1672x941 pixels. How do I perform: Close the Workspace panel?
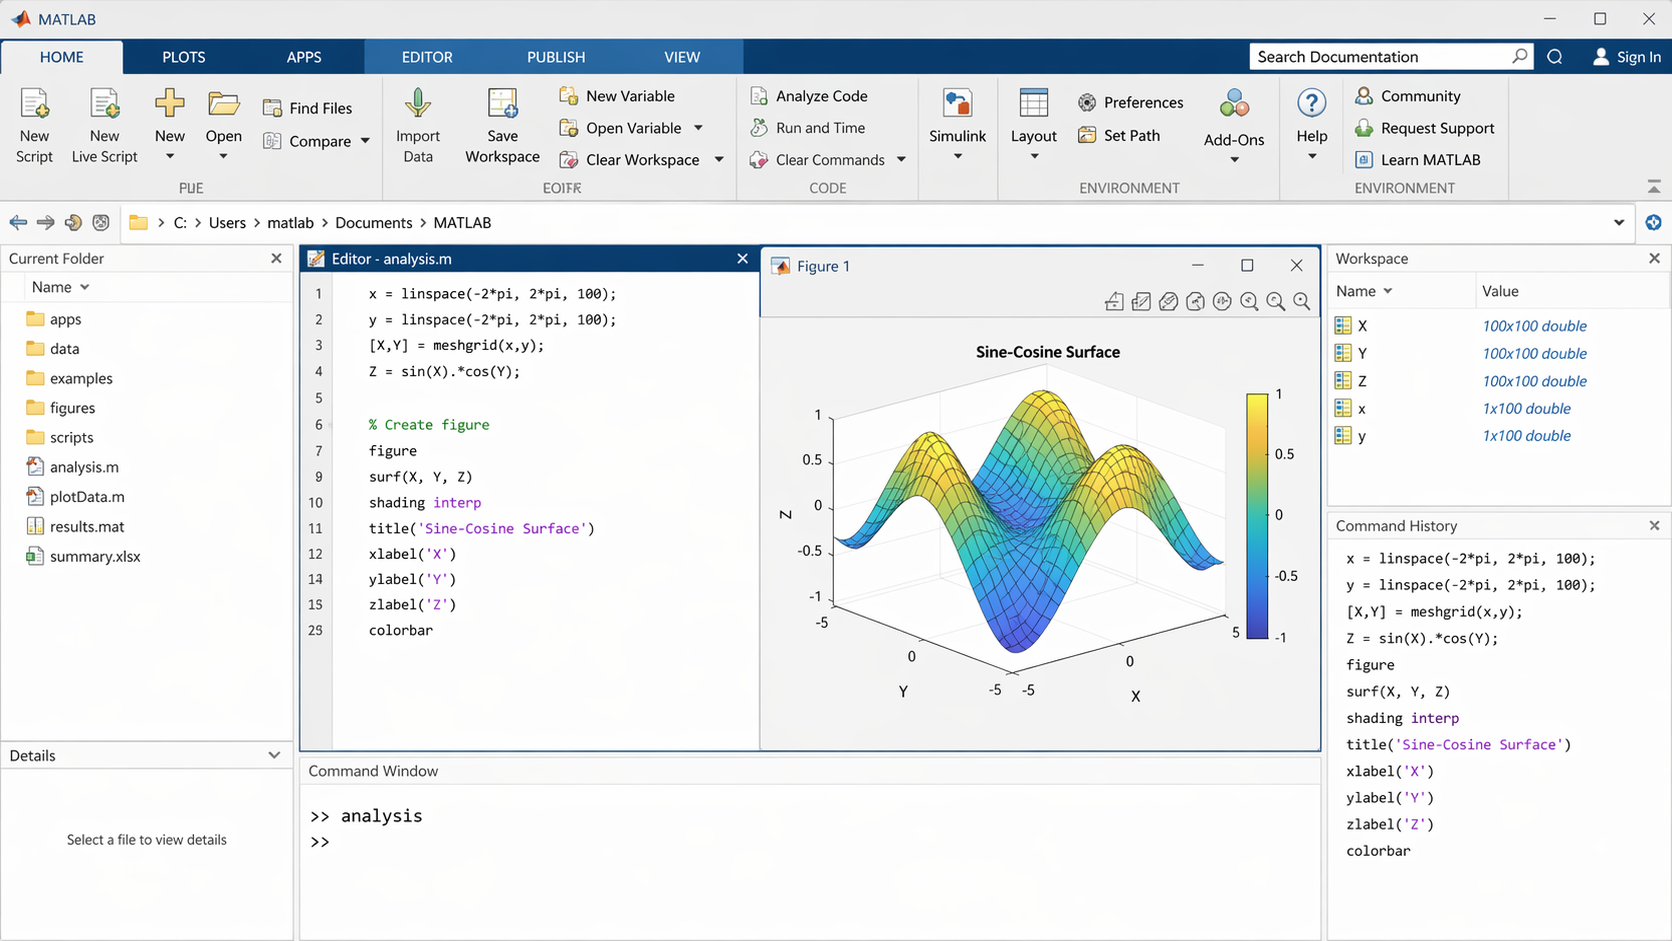click(1654, 258)
